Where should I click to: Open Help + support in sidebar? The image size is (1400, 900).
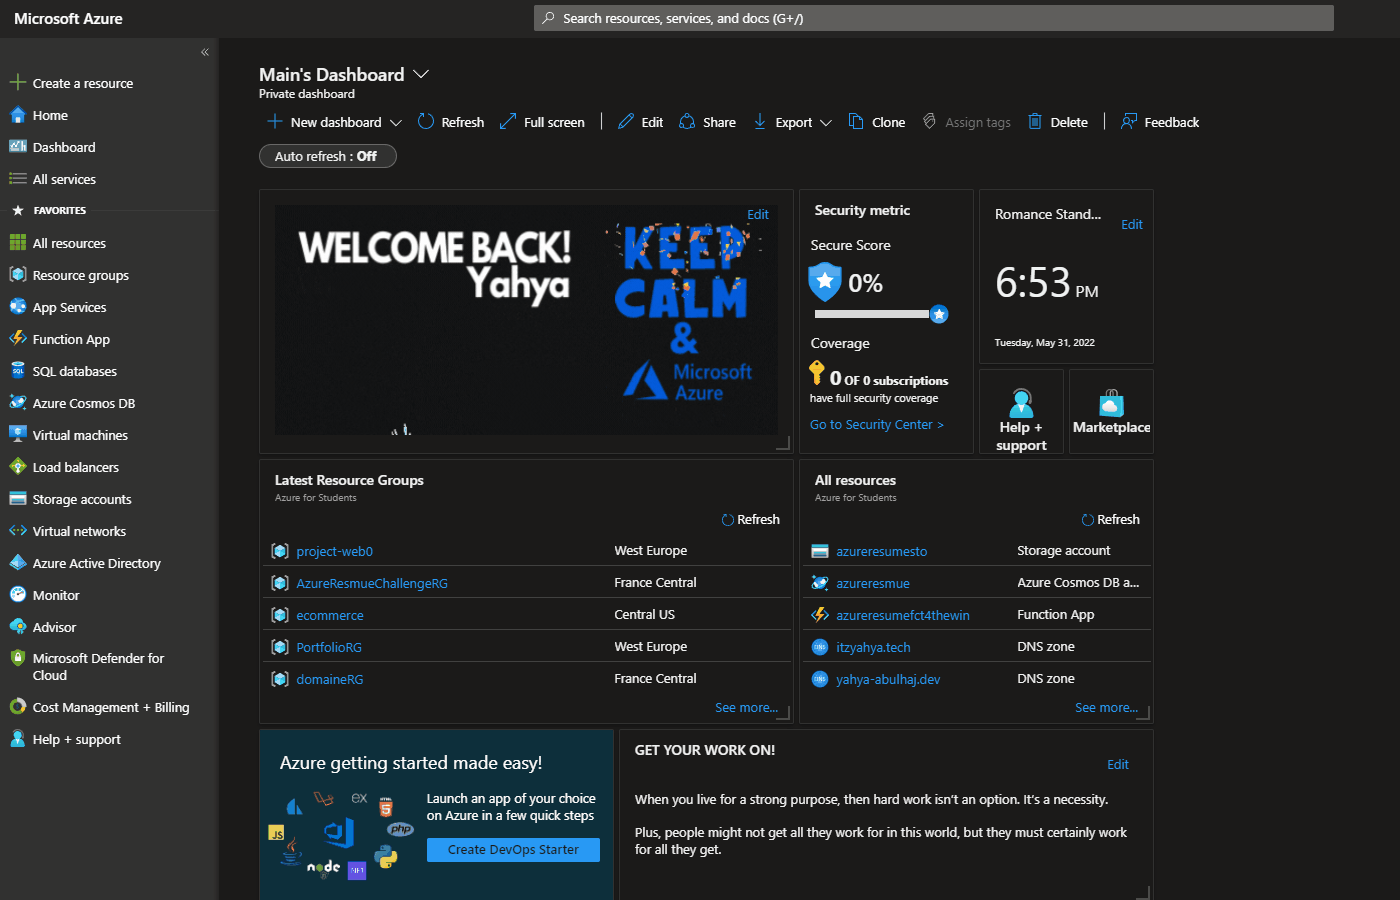coord(76,739)
